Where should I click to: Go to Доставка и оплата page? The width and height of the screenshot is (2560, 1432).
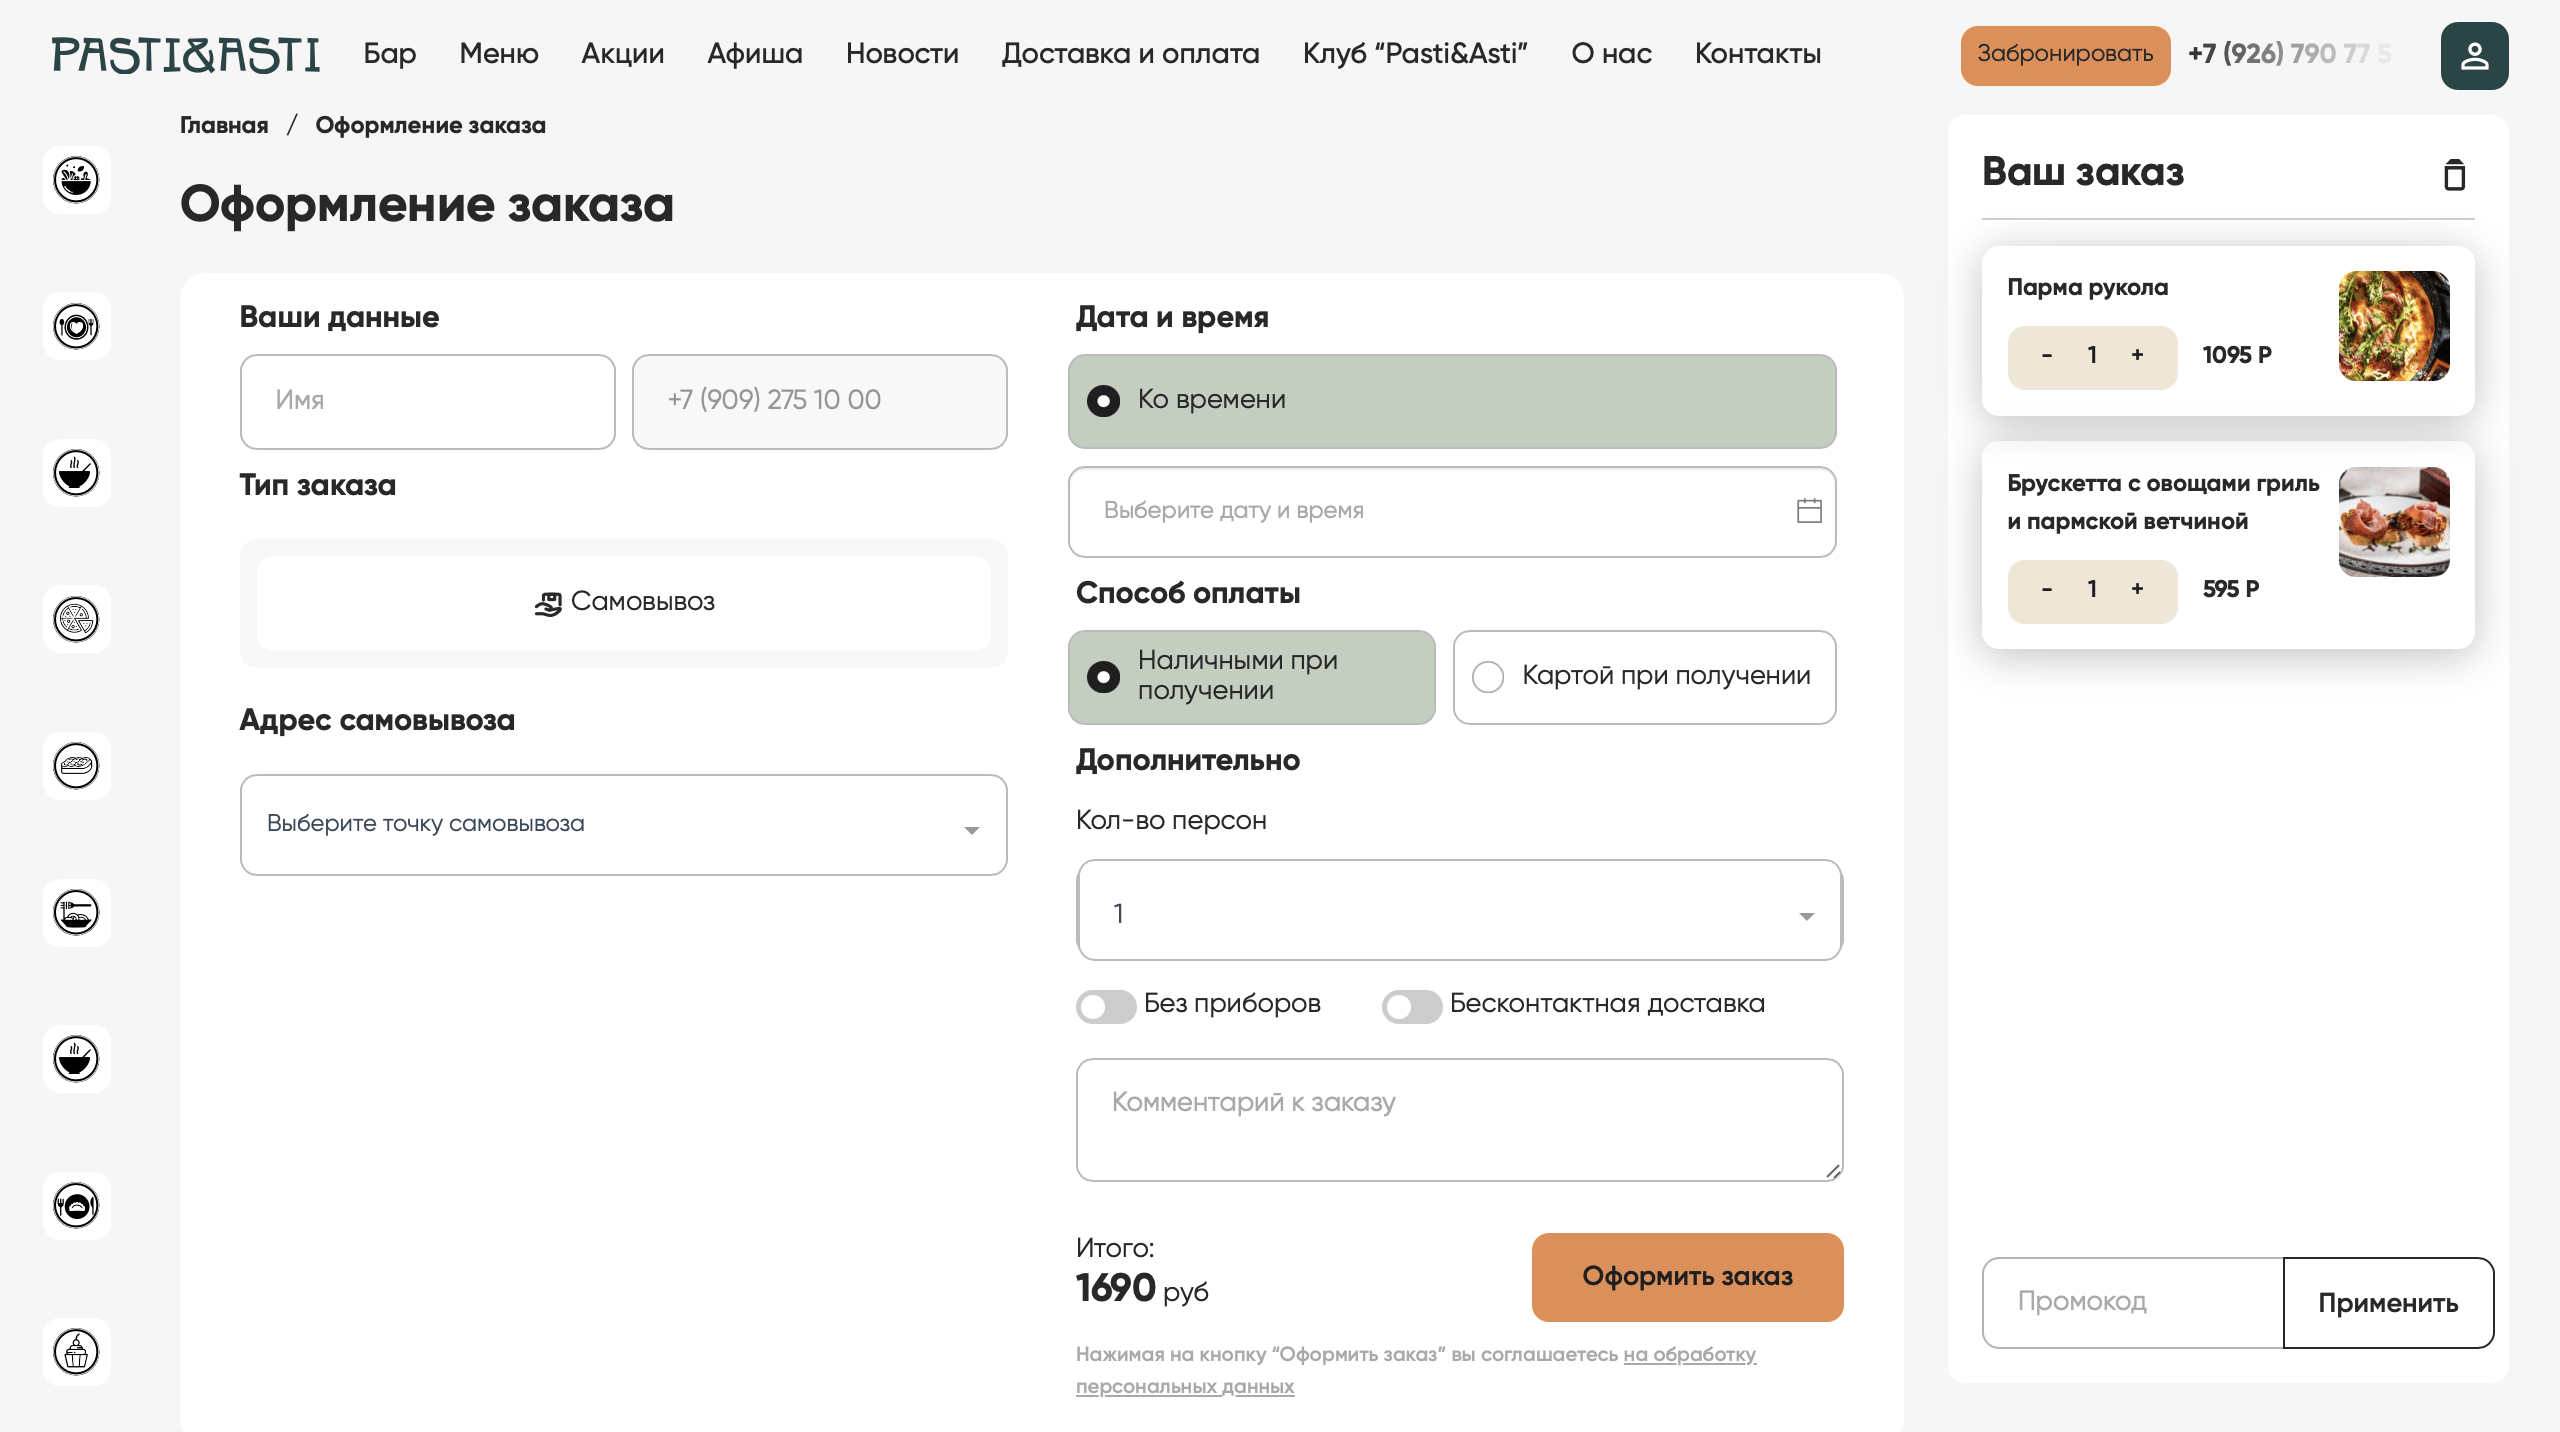coord(1130,54)
